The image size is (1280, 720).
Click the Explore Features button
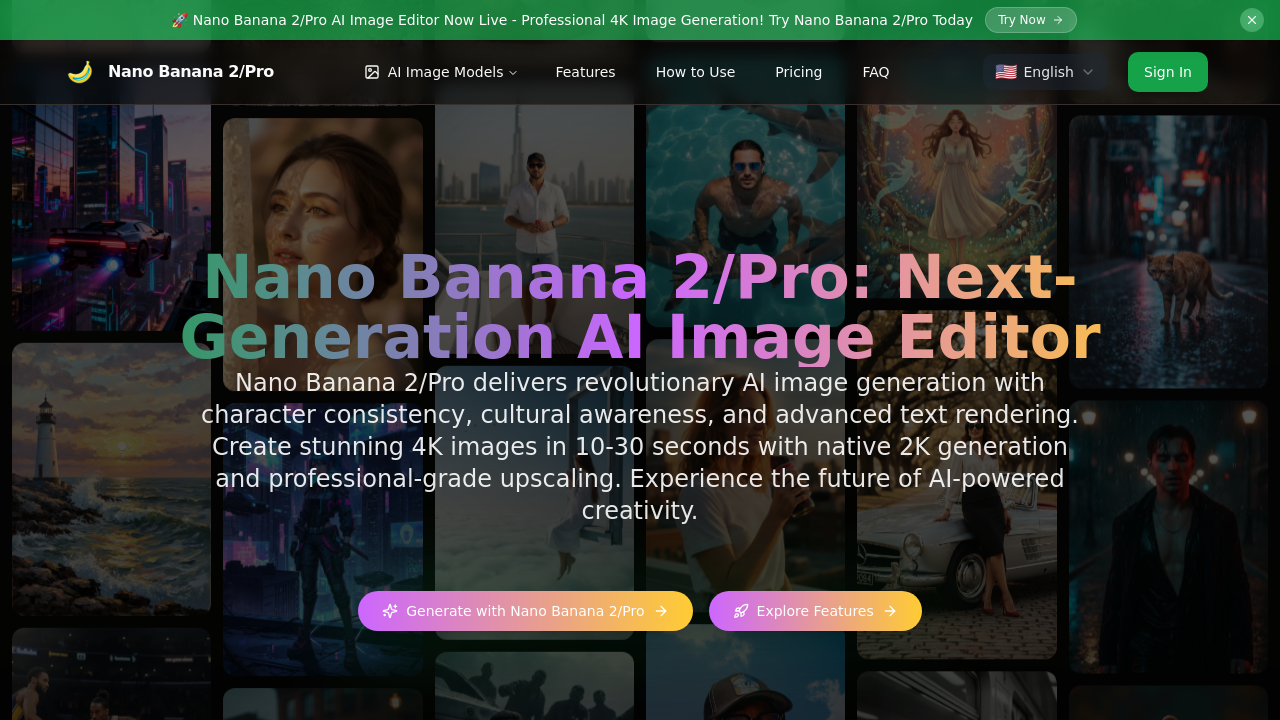point(815,611)
